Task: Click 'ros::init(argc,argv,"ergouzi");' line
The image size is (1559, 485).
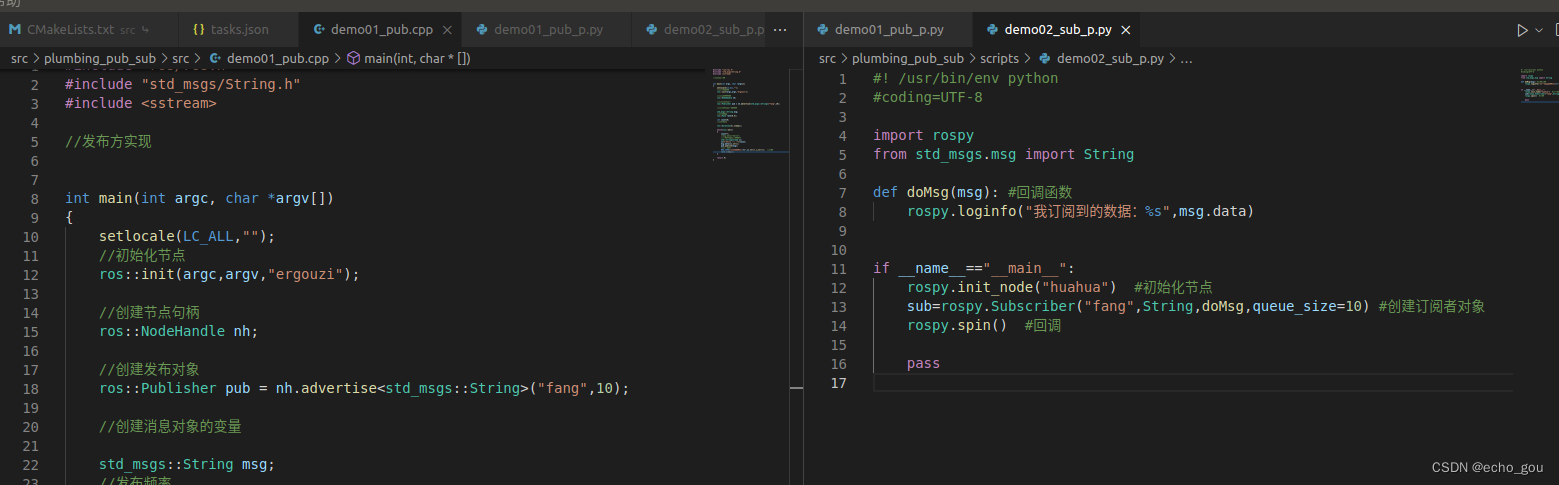Action: pos(229,274)
